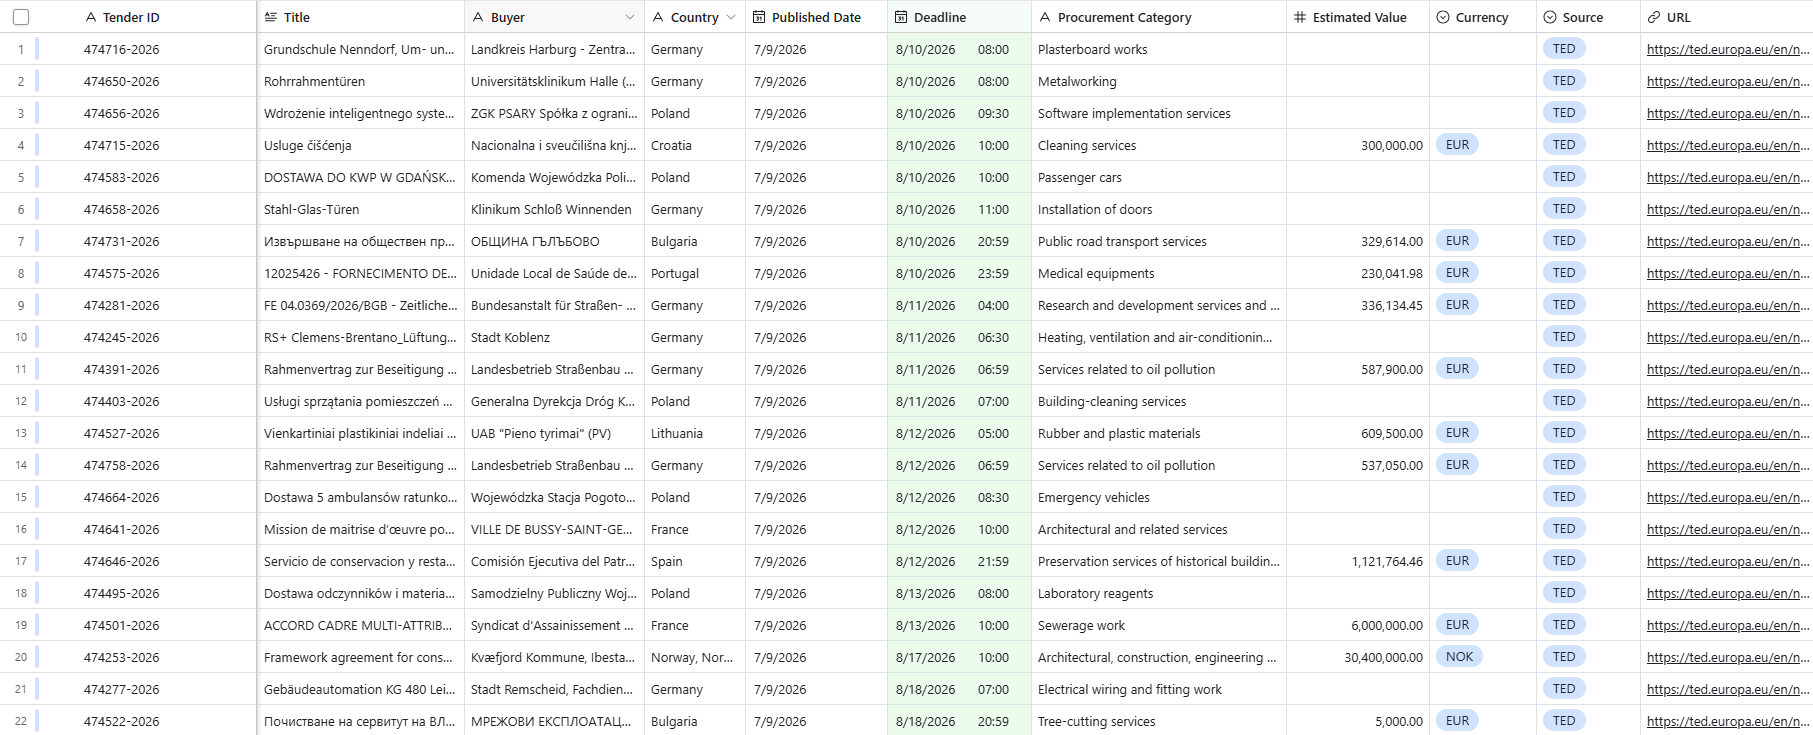Click the EUR tag in Sewerage work row

1457,625
